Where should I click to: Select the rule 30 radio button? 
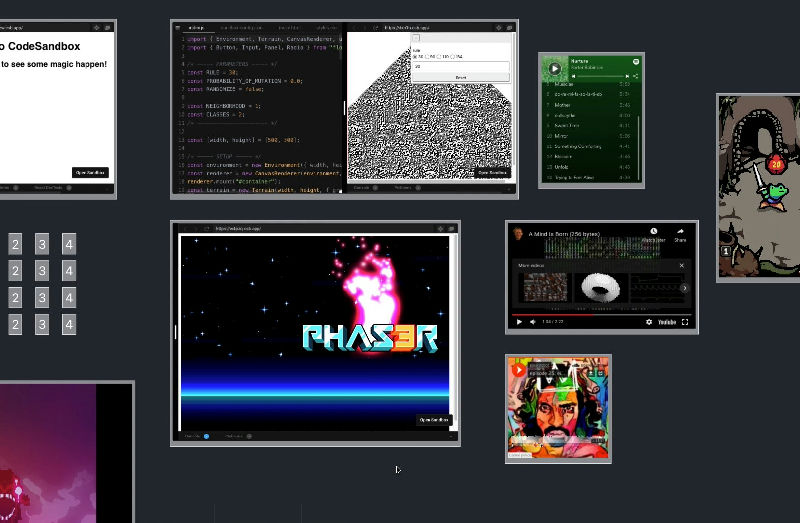coord(415,57)
